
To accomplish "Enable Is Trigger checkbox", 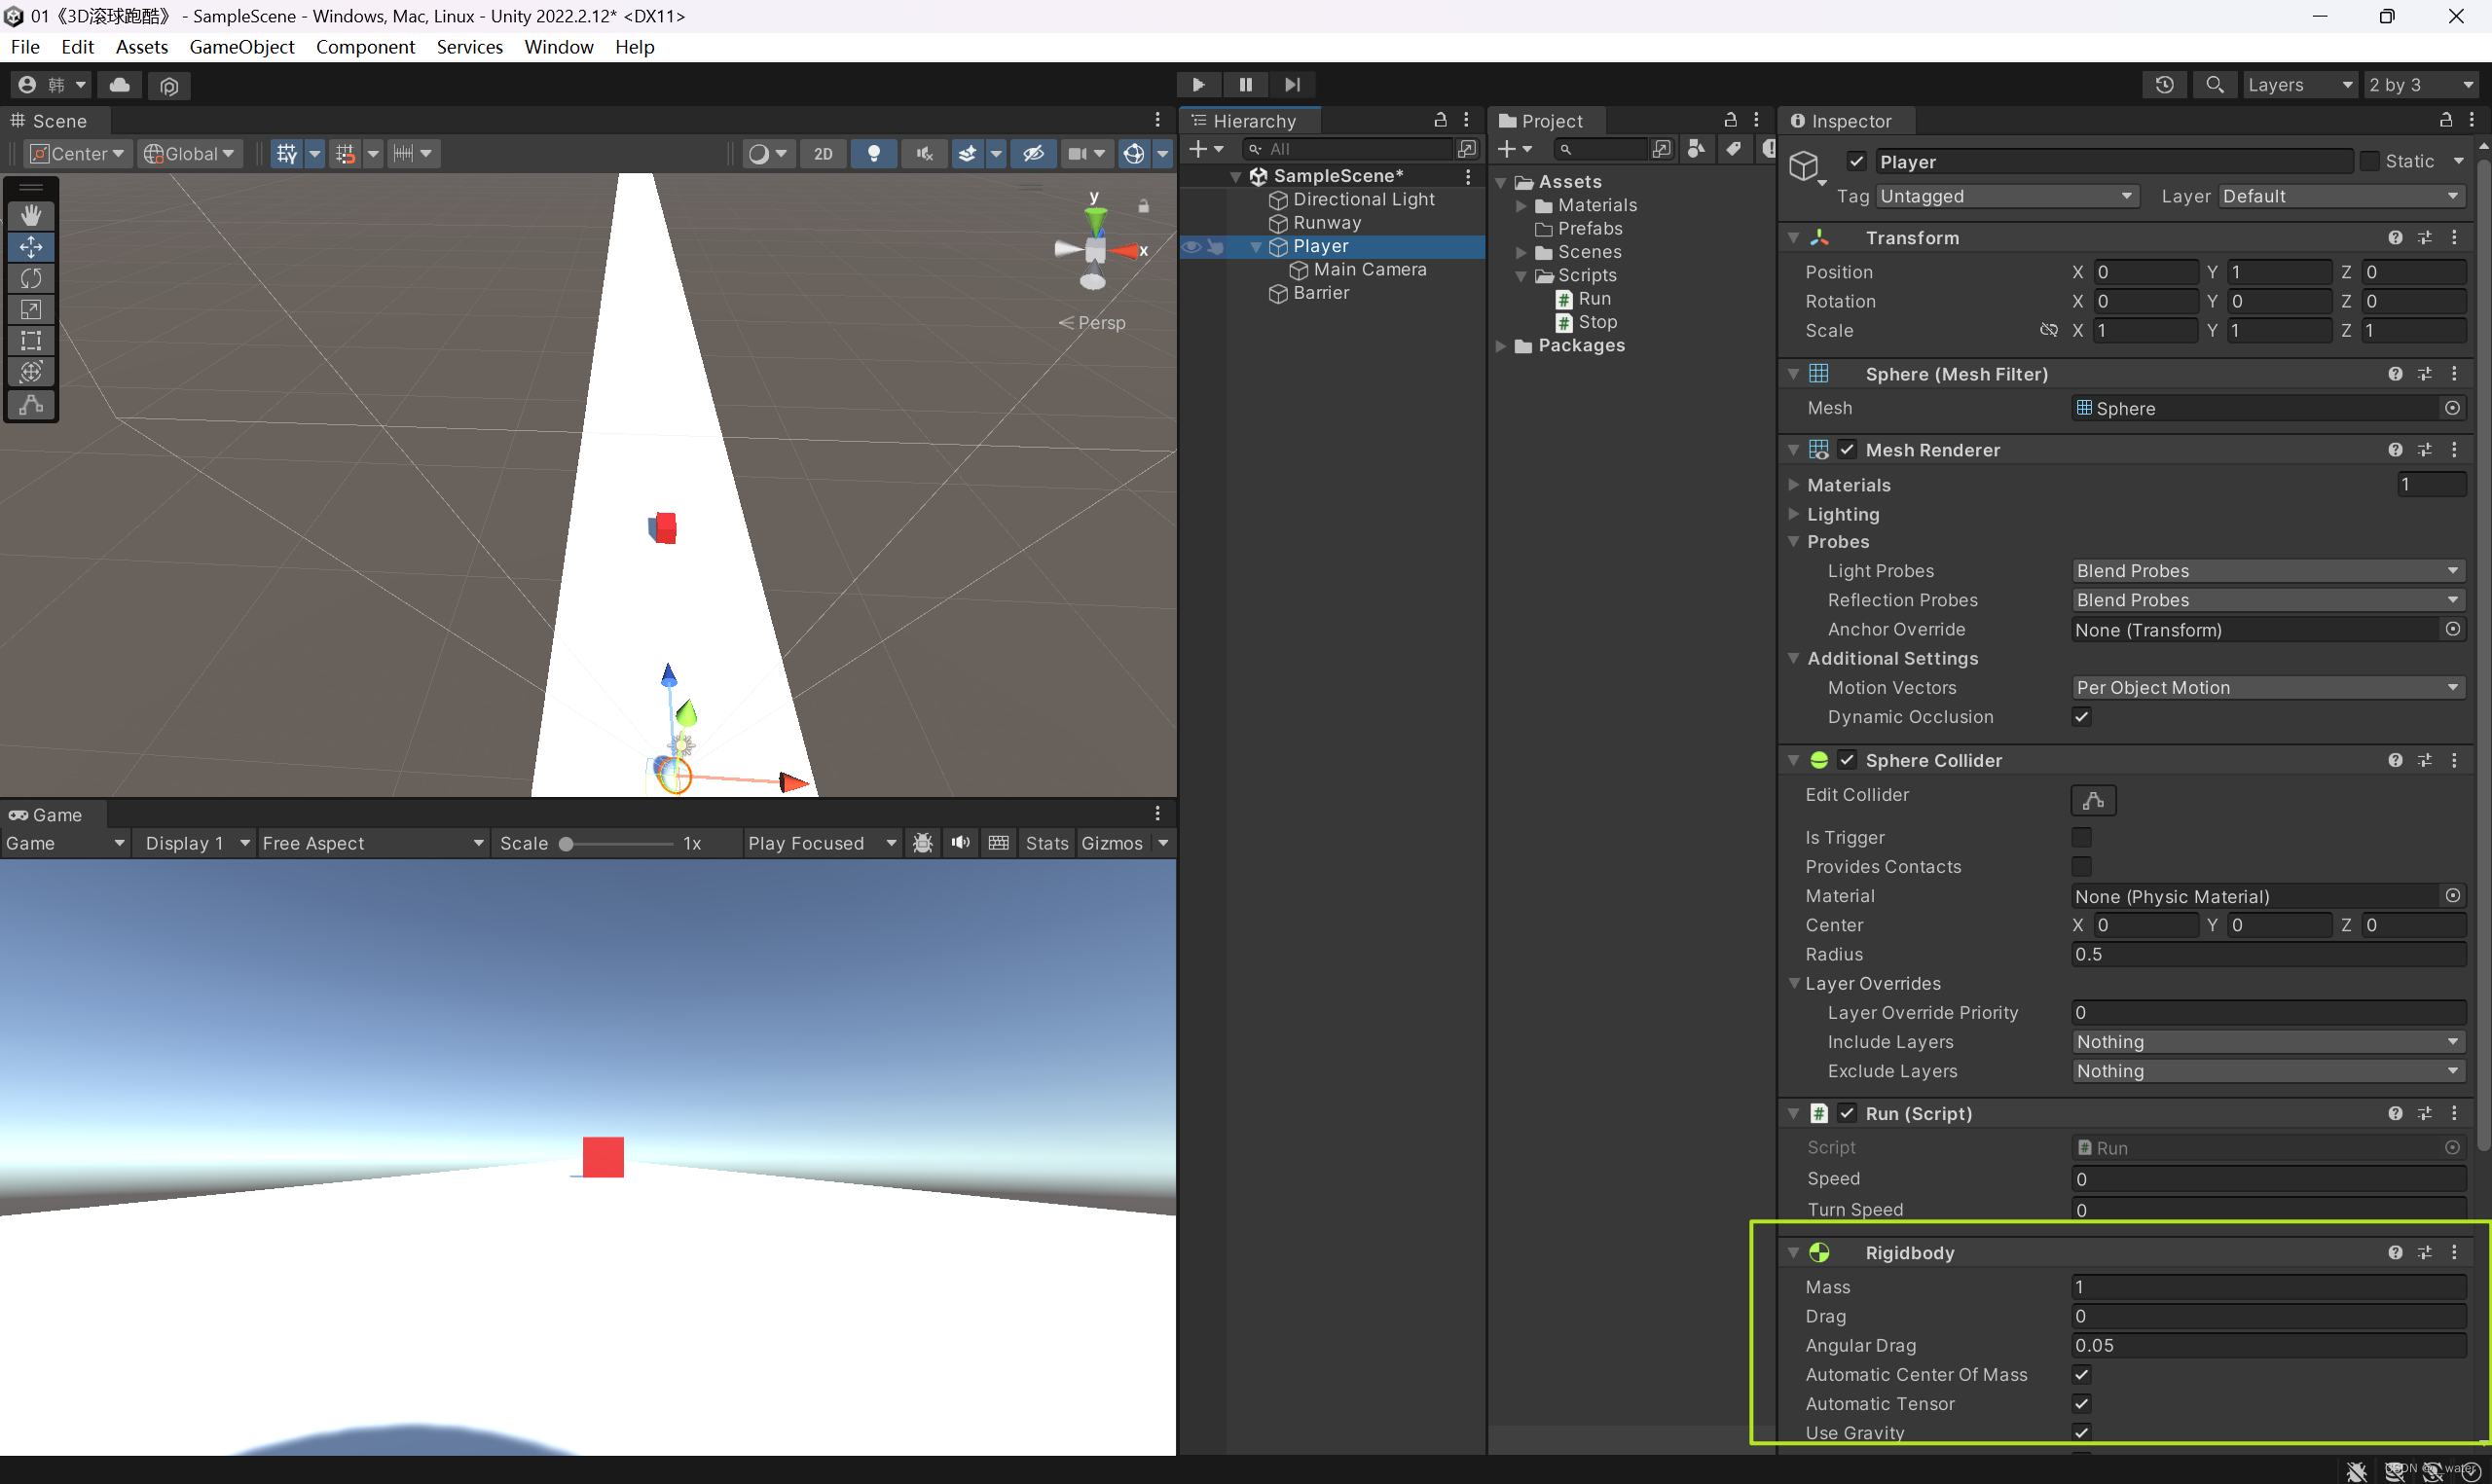I will coord(2081,837).
